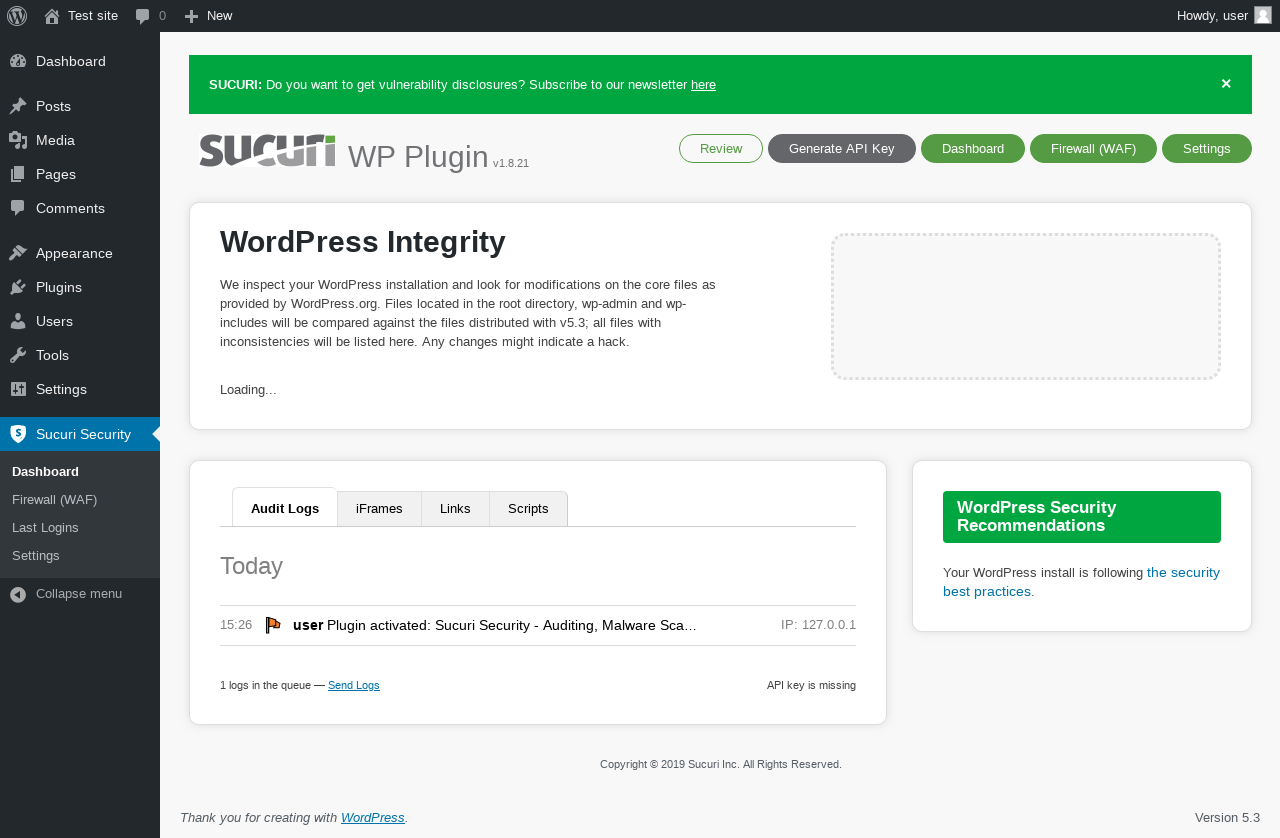Click the 'Version 5.3' footer text

coord(1227,817)
